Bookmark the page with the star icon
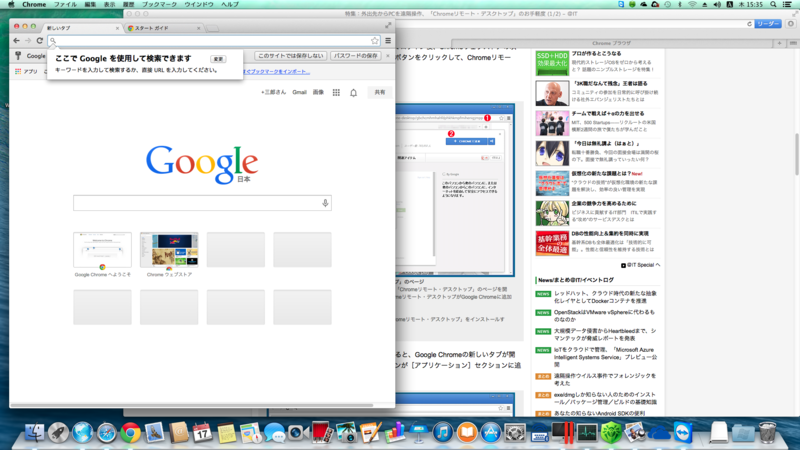 [x=374, y=41]
